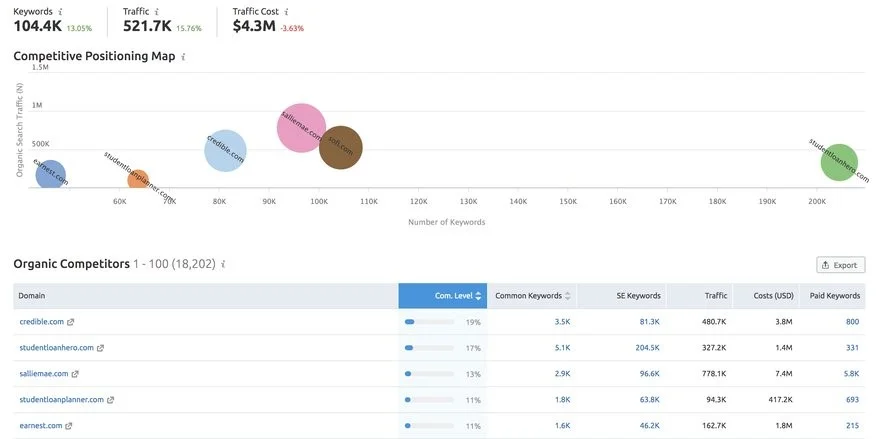This screenshot has width=885, height=439.
Task: Click info icon next to Keywords metric
Action: point(60,11)
